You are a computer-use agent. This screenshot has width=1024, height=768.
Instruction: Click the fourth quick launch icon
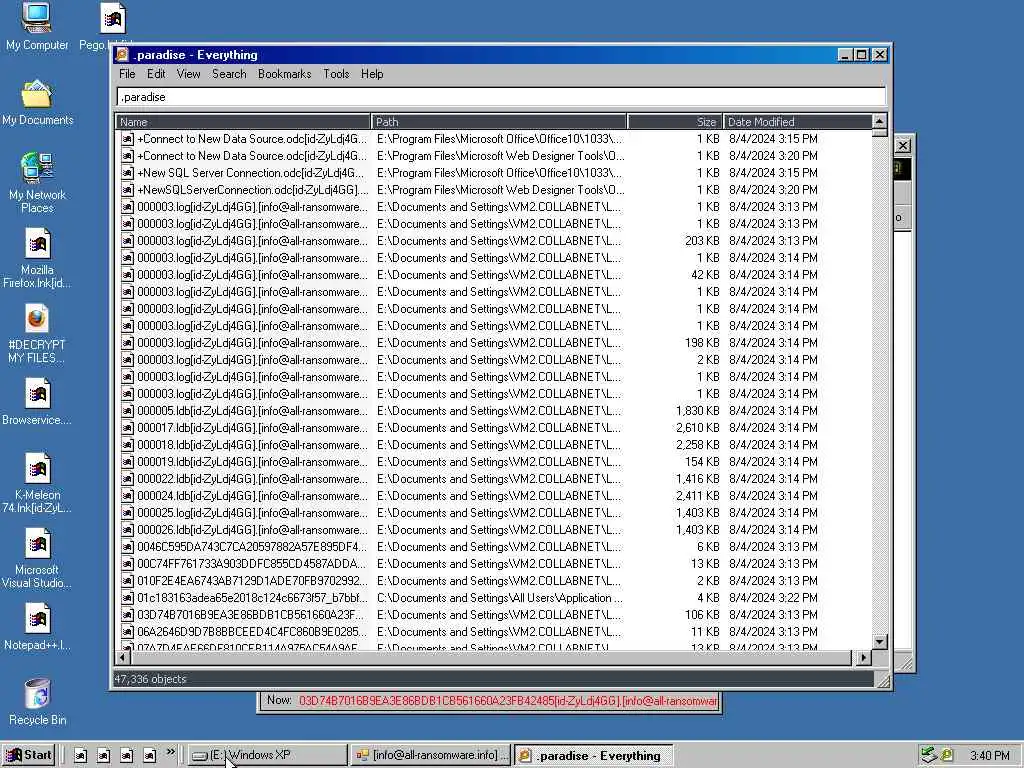[x=150, y=755]
